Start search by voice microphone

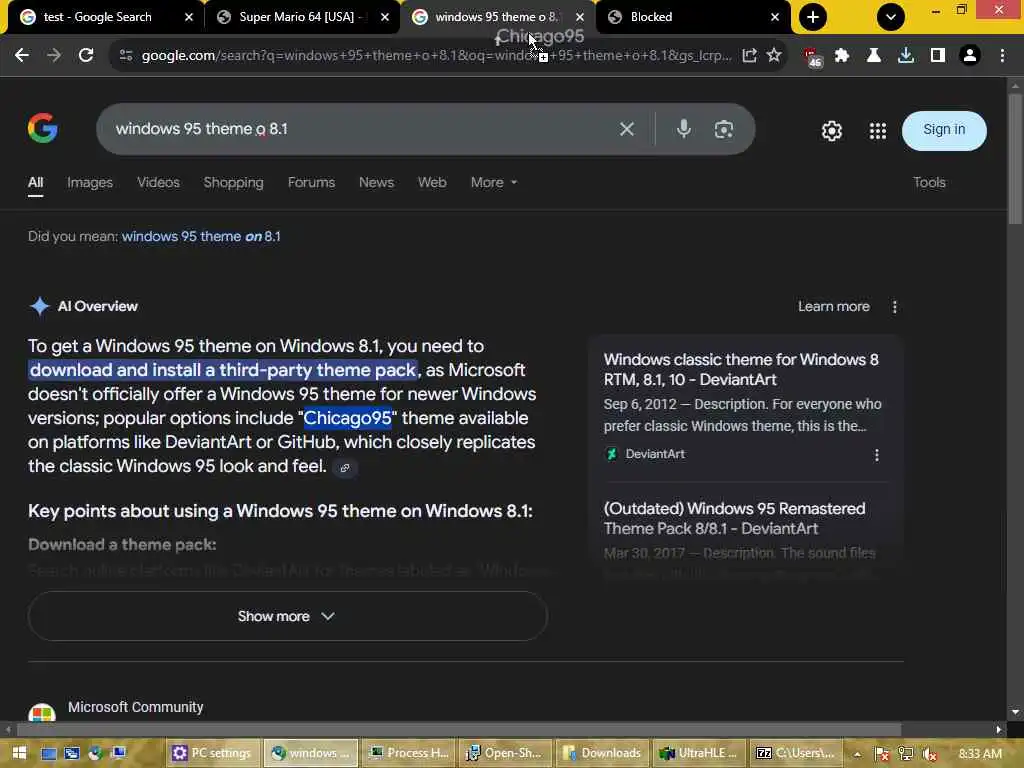pyautogui.click(x=684, y=129)
